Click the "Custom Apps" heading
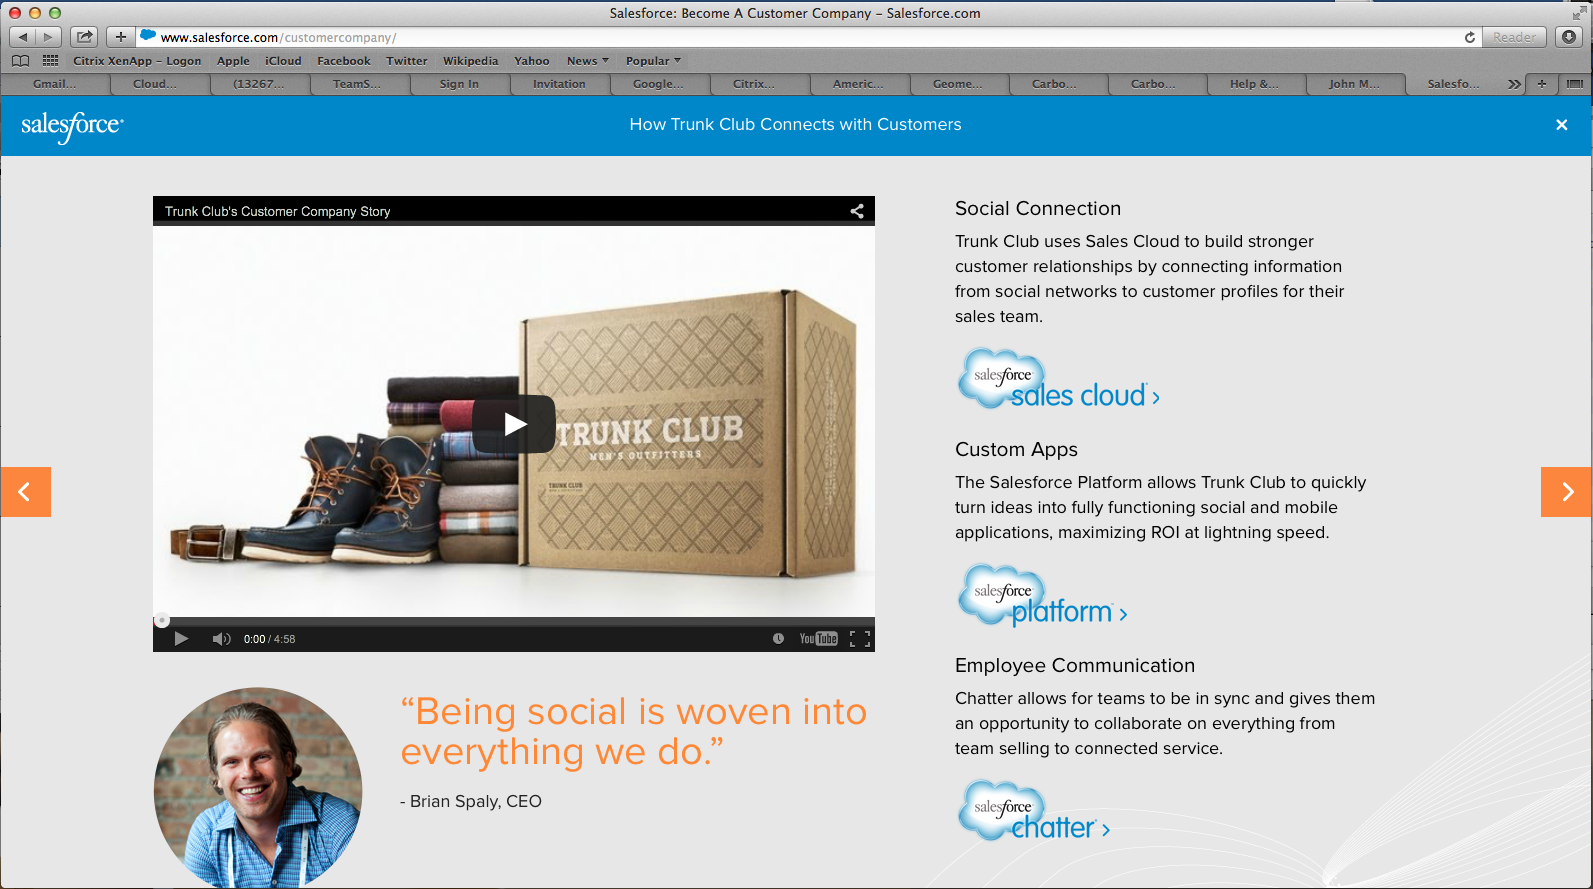The height and width of the screenshot is (889, 1593). [1016, 449]
